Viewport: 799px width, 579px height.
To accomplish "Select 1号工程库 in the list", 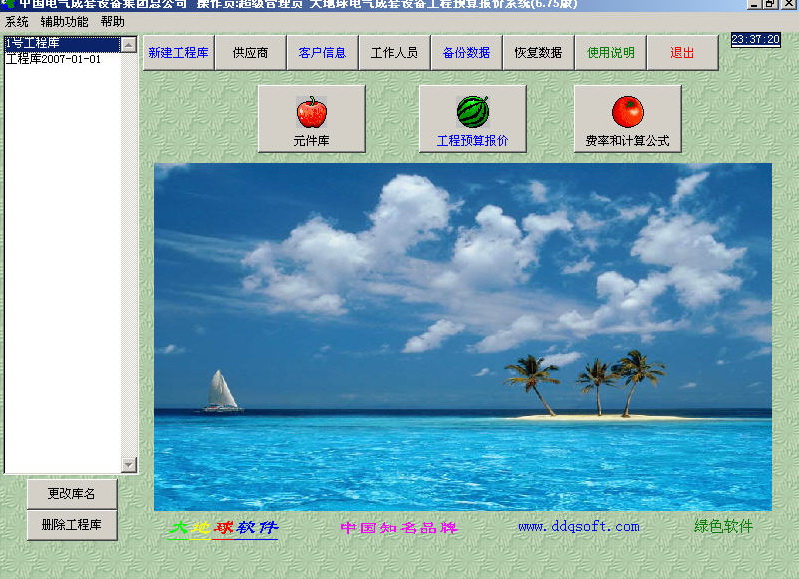I will (x=63, y=44).
